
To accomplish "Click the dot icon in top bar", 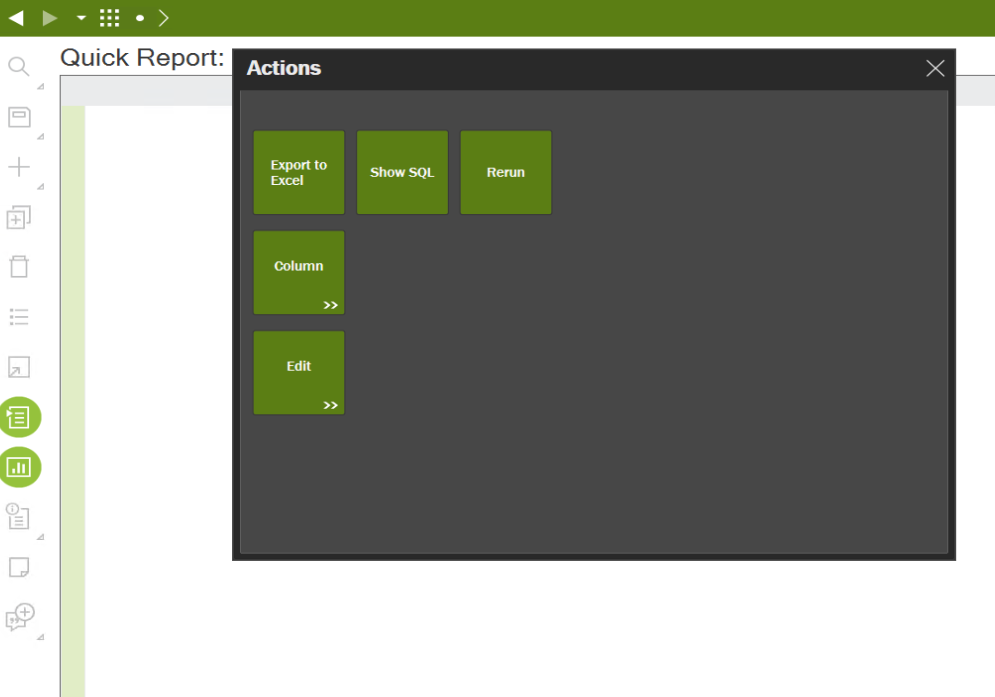I will (140, 18).
